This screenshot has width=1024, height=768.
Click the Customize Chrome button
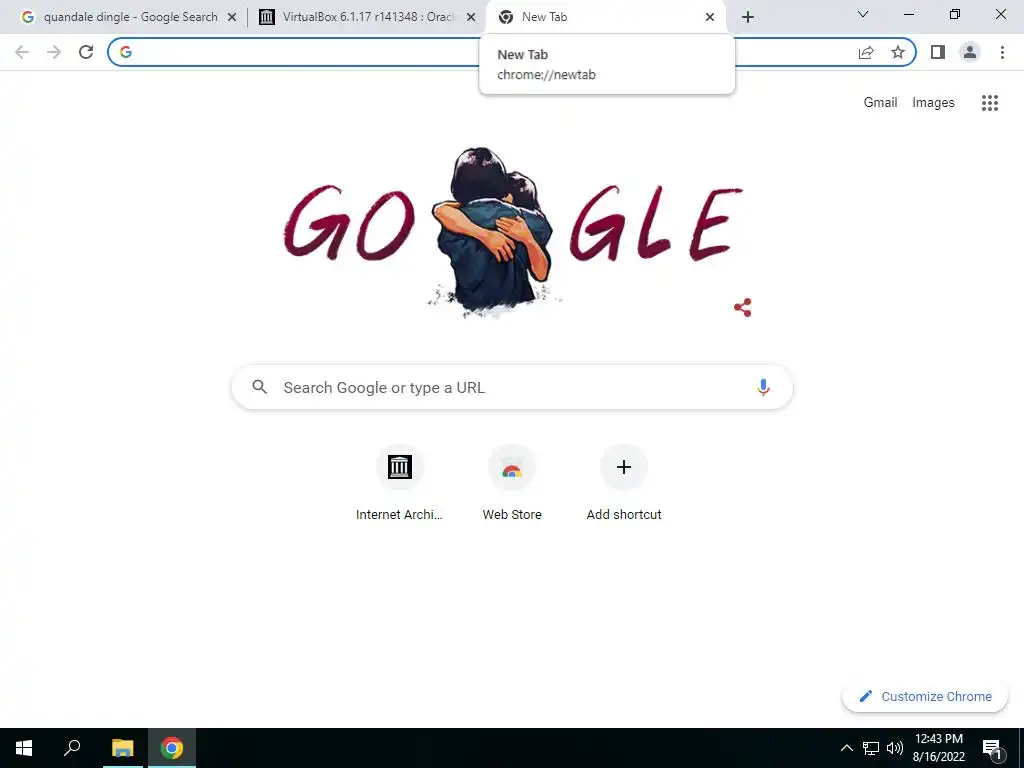pos(925,696)
